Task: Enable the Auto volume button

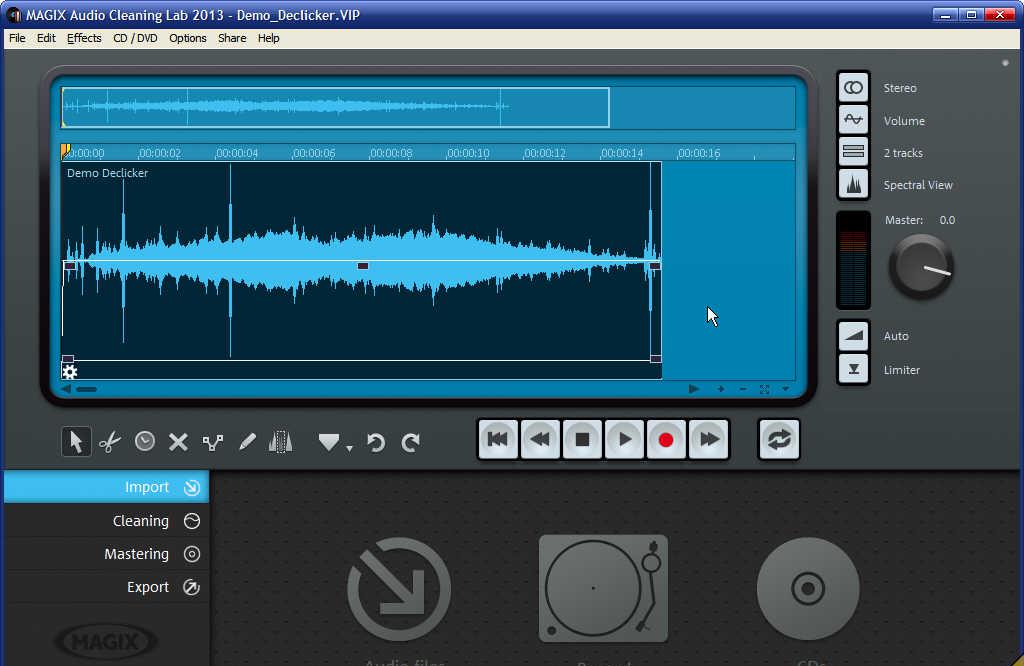Action: coord(854,336)
